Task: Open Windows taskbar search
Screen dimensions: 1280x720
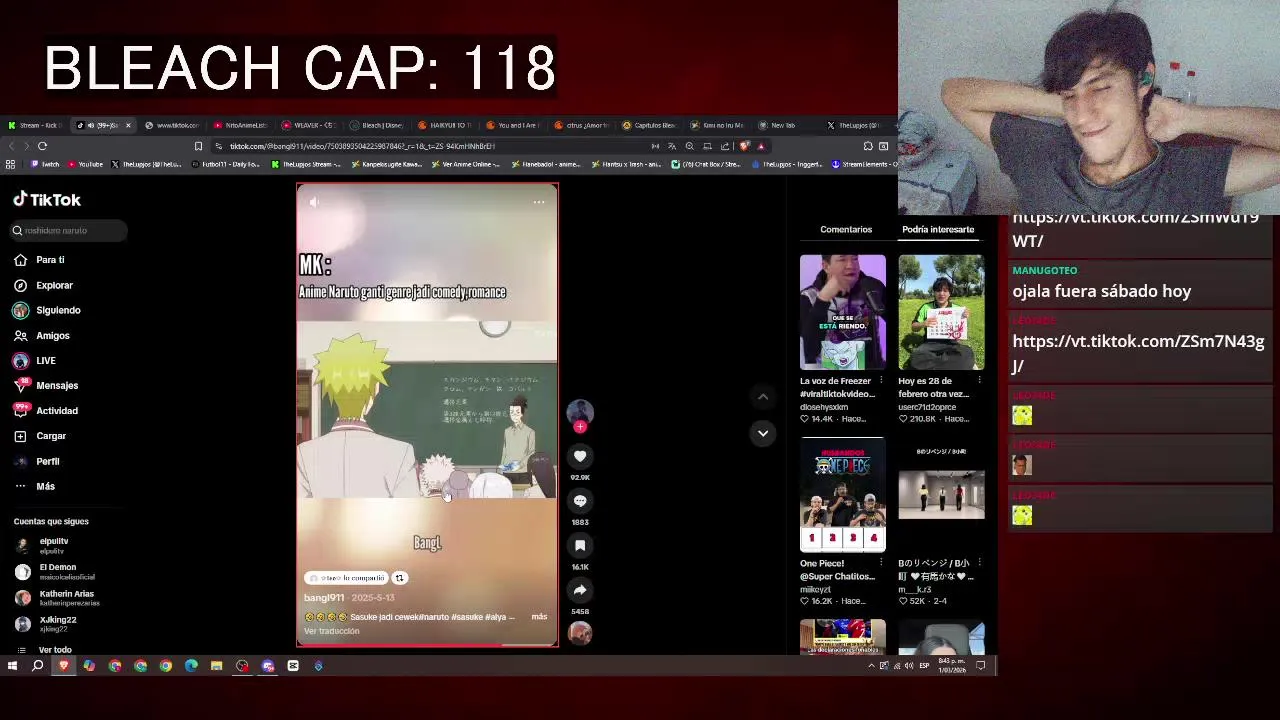Action: tap(38, 666)
